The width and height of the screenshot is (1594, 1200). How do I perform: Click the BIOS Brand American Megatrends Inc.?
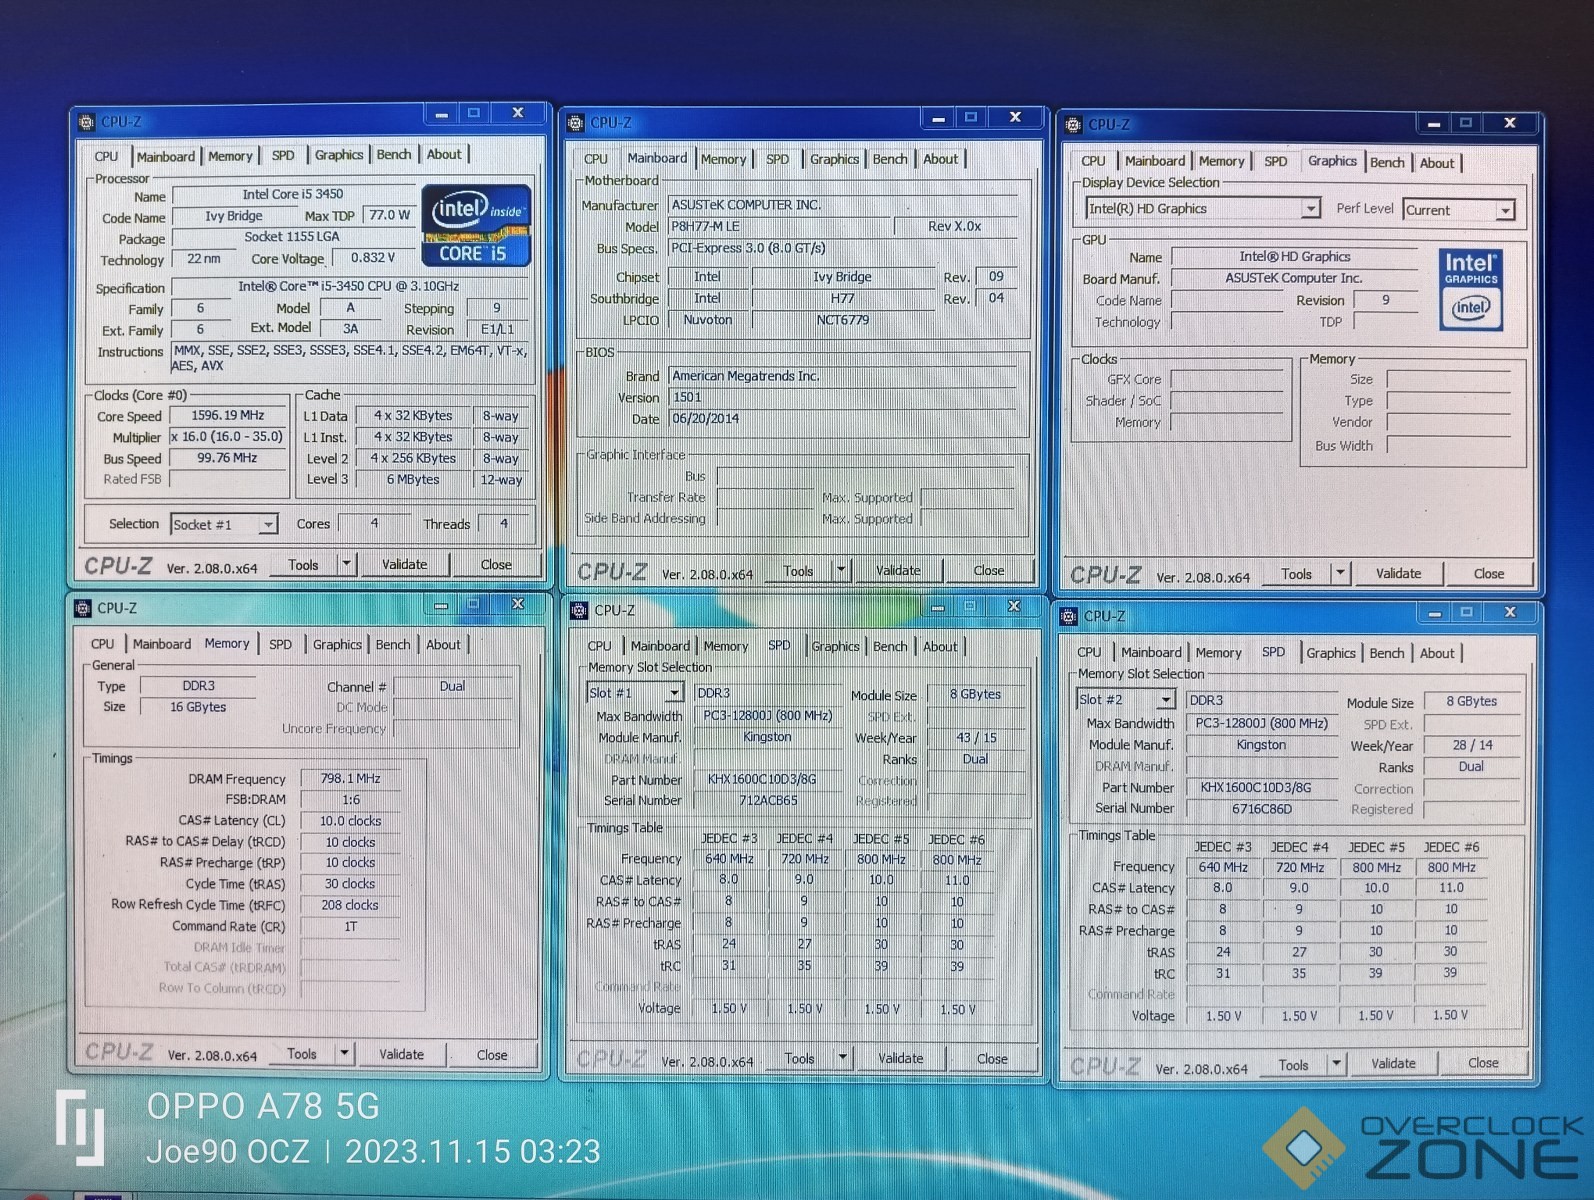[842, 376]
